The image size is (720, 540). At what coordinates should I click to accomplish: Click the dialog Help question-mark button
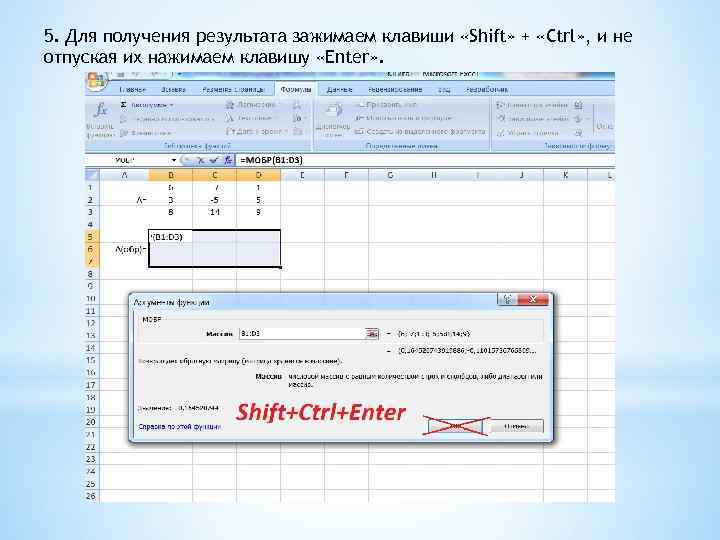point(507,299)
